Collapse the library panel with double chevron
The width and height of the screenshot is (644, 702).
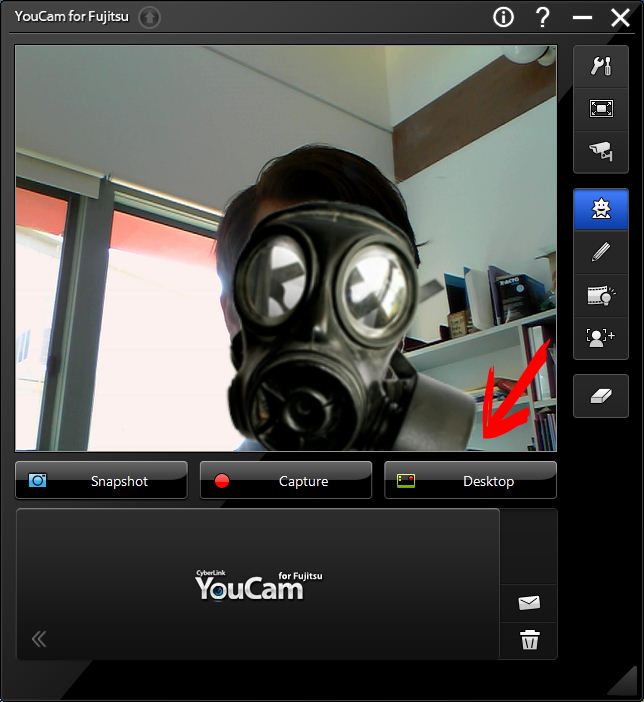(x=39, y=639)
